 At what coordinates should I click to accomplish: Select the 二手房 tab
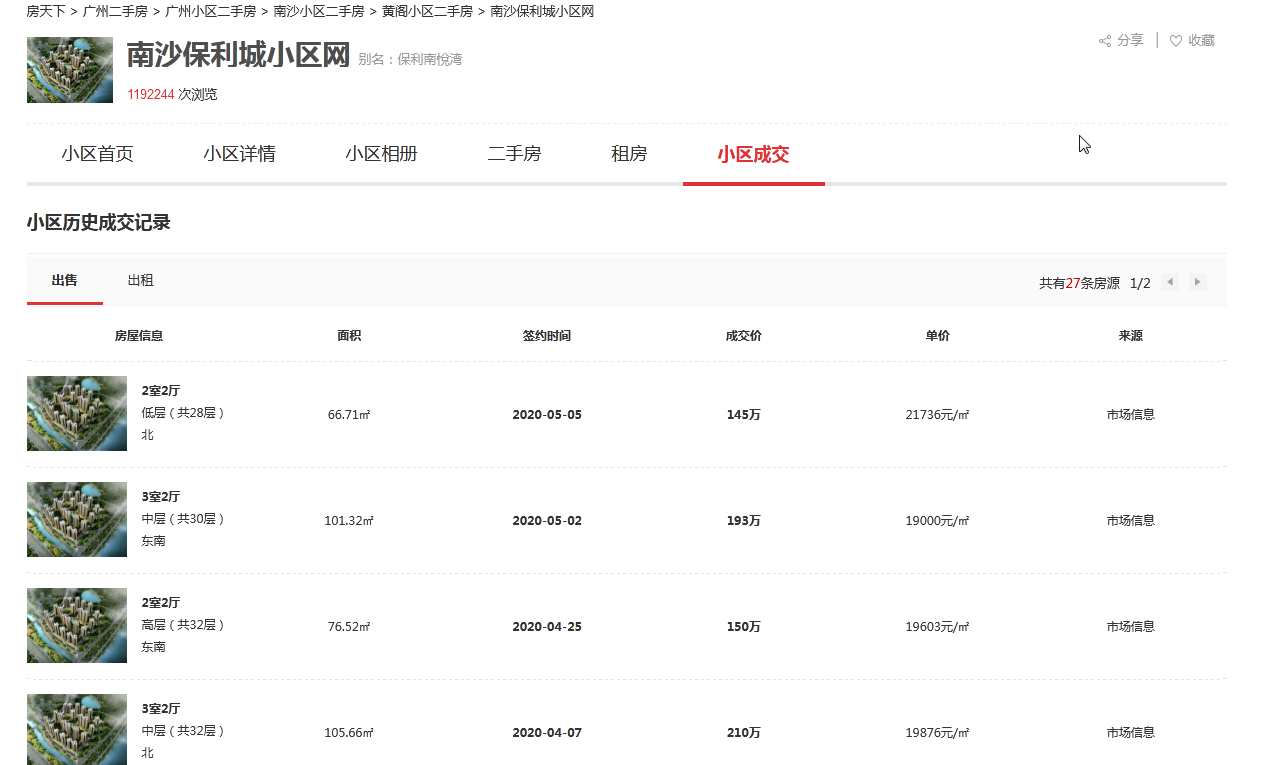[x=514, y=154]
